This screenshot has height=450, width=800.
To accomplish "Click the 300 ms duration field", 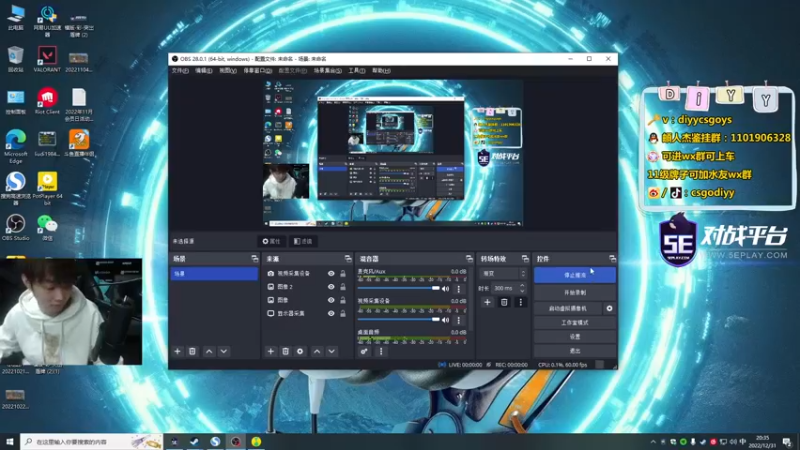I will (505, 288).
